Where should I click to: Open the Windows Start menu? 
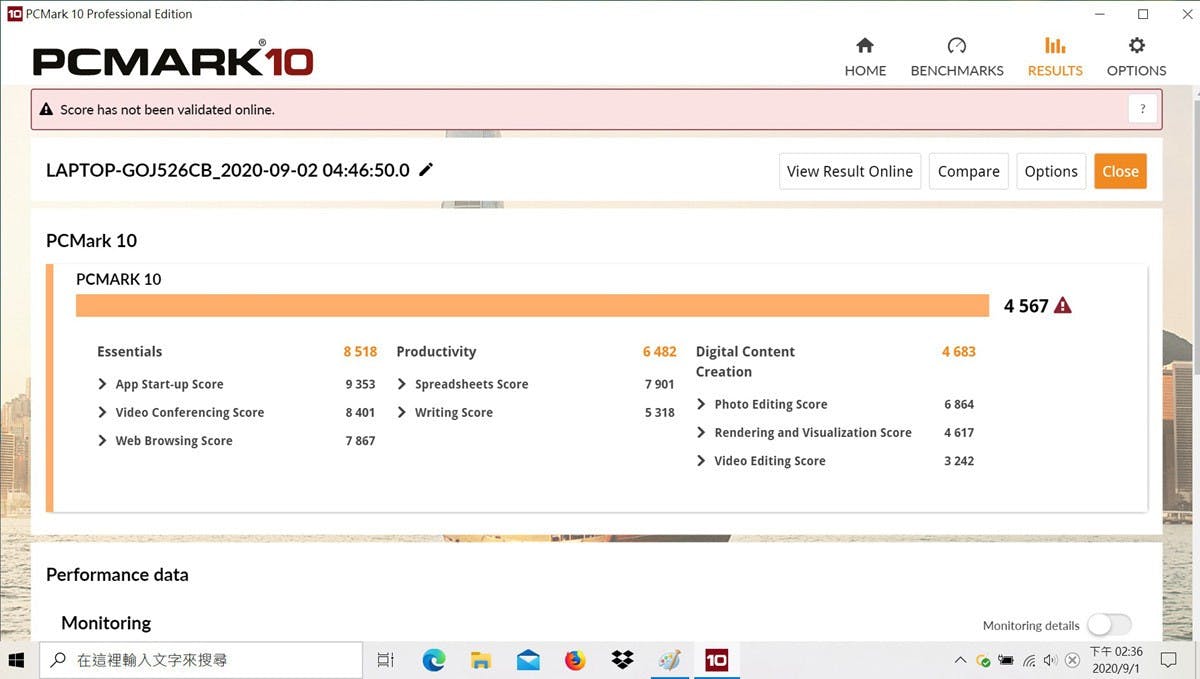[17, 660]
